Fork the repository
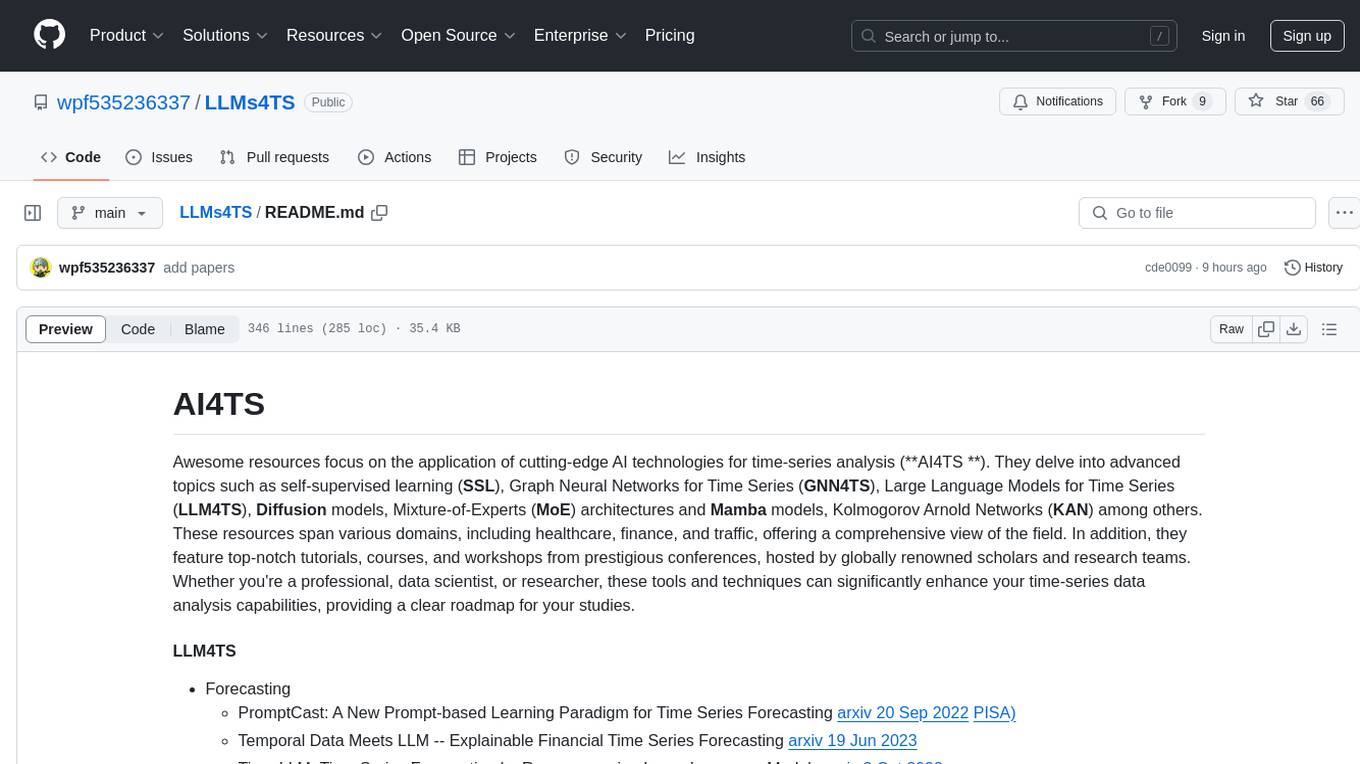This screenshot has height=764, width=1360. [1175, 102]
